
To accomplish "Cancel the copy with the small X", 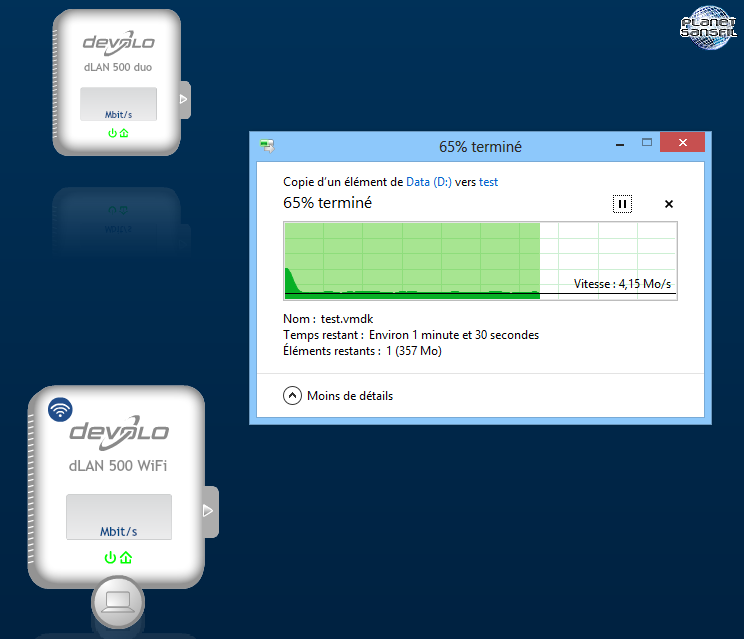I will click(669, 204).
